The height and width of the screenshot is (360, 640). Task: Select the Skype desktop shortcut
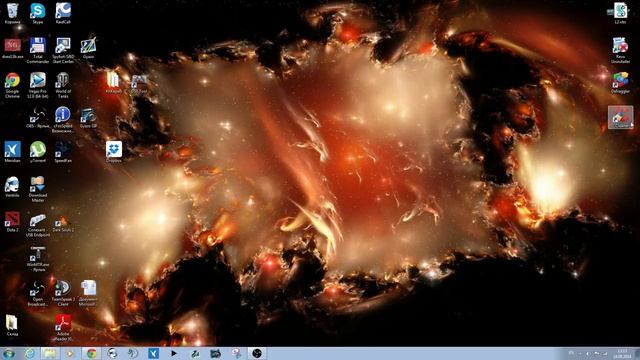[38, 13]
